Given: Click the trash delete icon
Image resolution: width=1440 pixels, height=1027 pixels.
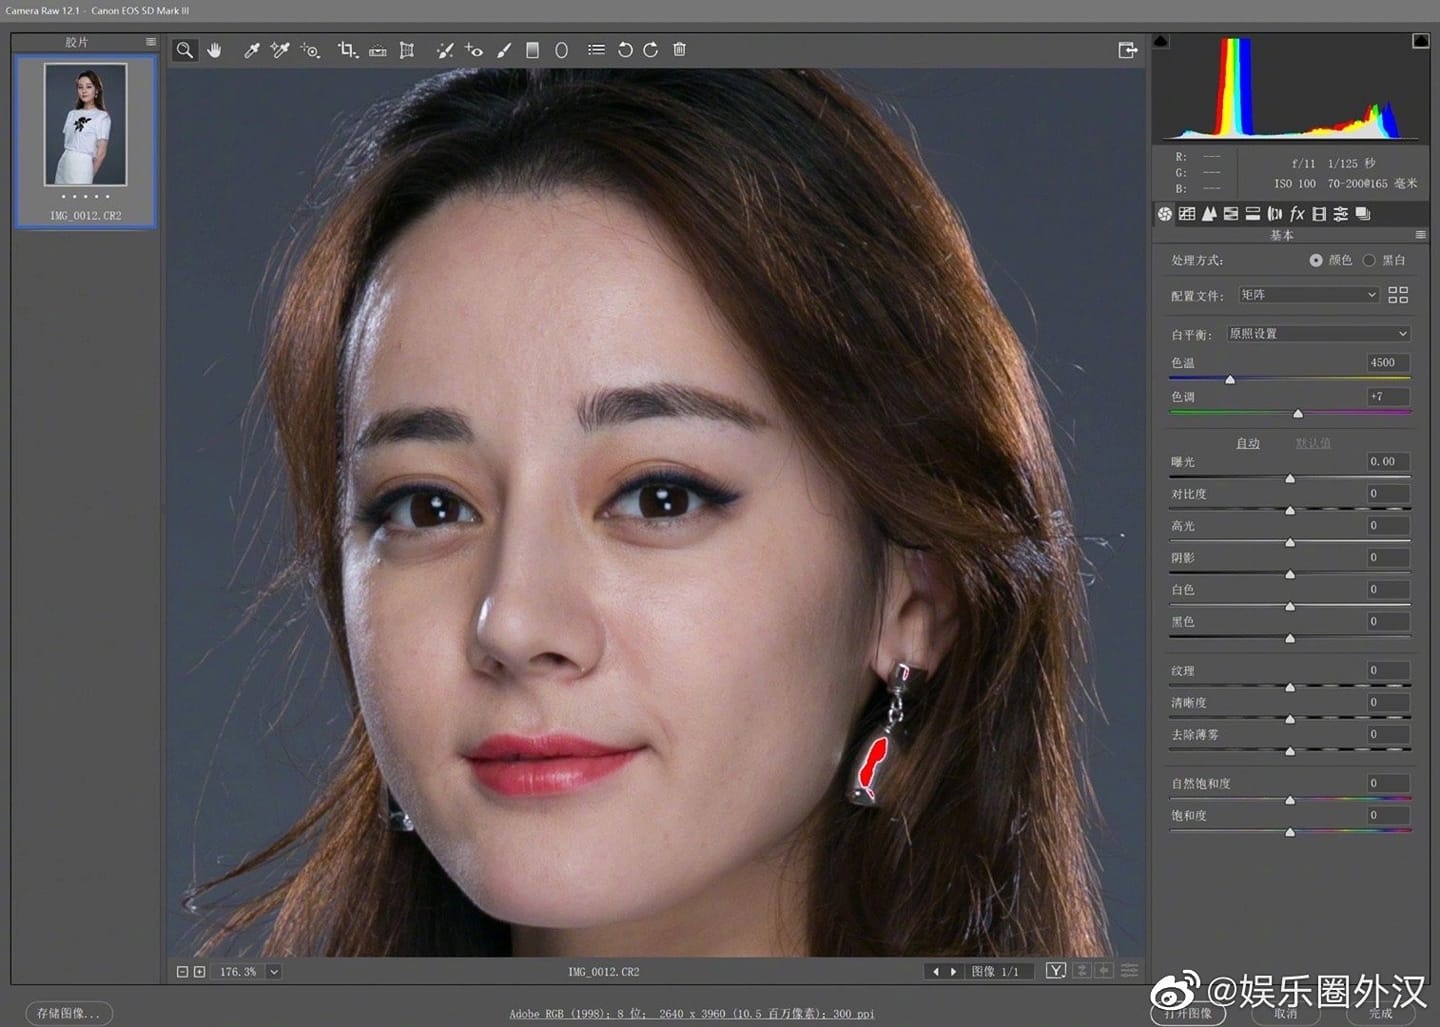Looking at the screenshot, I should pyautogui.click(x=679, y=50).
